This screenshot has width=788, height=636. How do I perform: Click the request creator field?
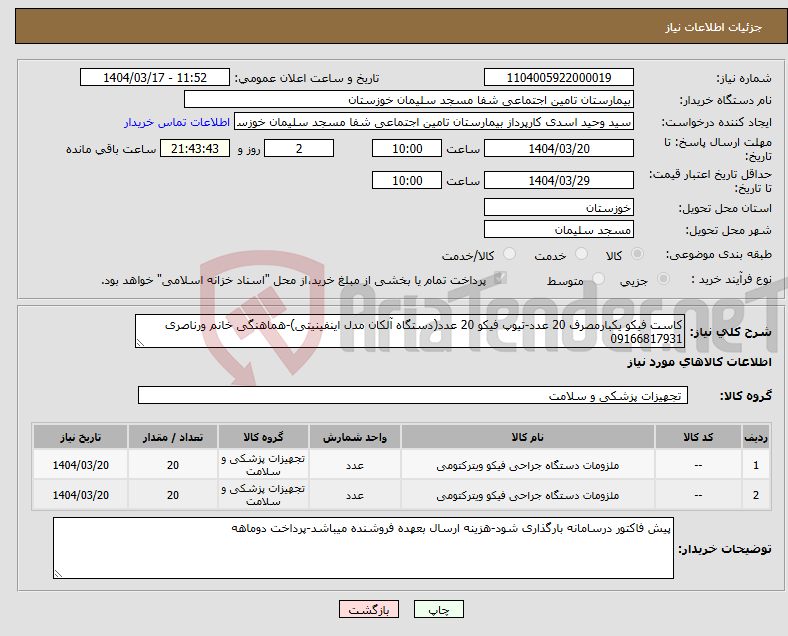coord(434,122)
